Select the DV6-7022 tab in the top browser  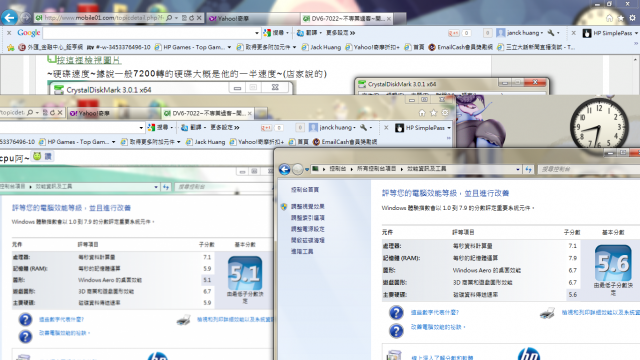(347, 18)
